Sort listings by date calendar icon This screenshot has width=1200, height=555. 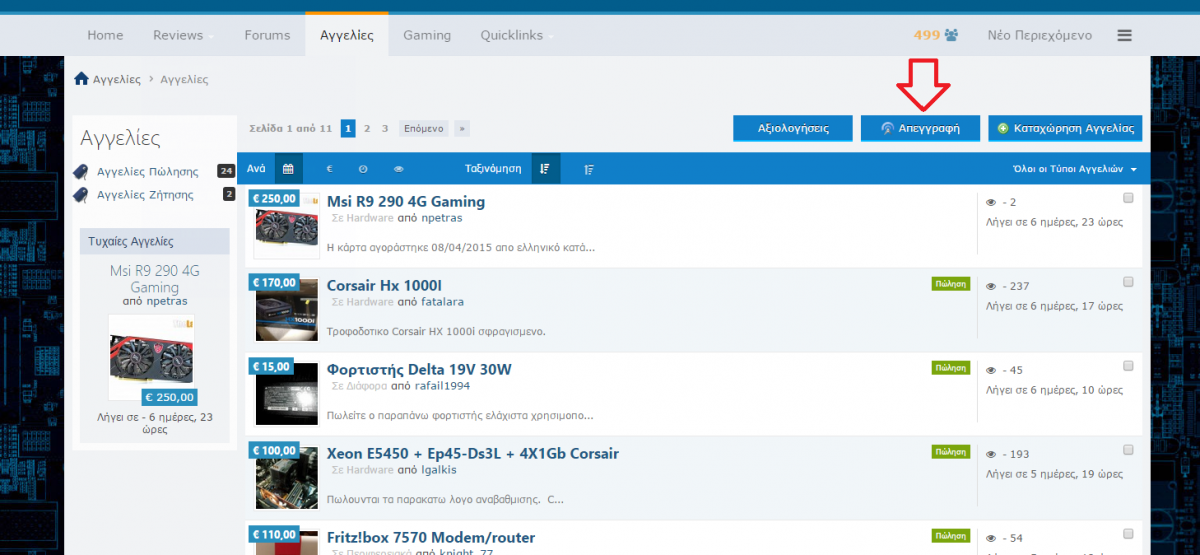[x=287, y=169]
